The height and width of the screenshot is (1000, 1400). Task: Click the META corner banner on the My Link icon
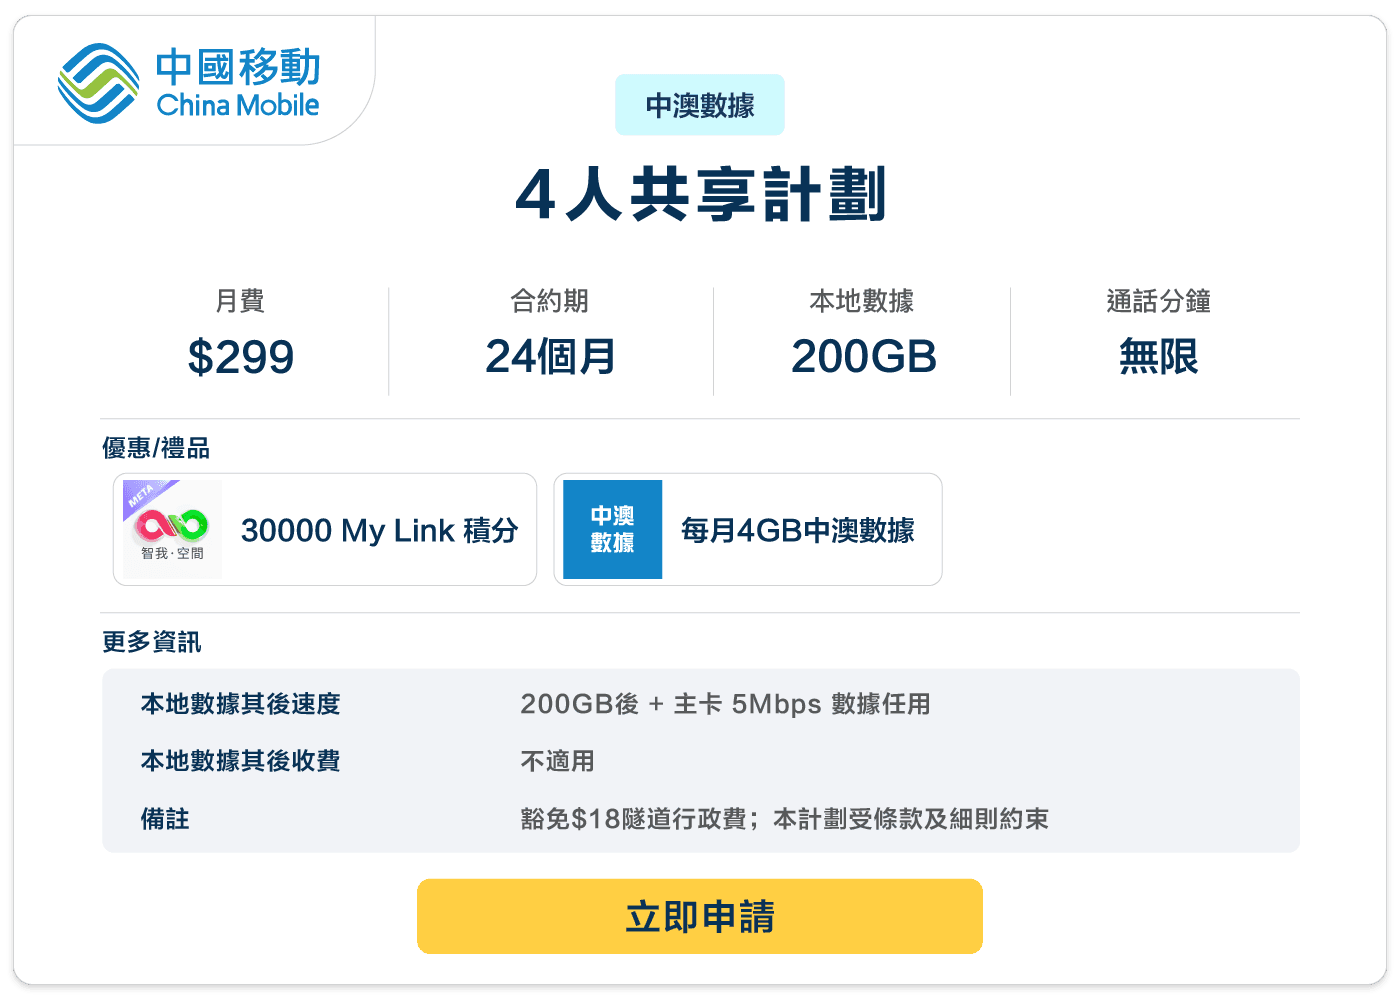tap(141, 495)
